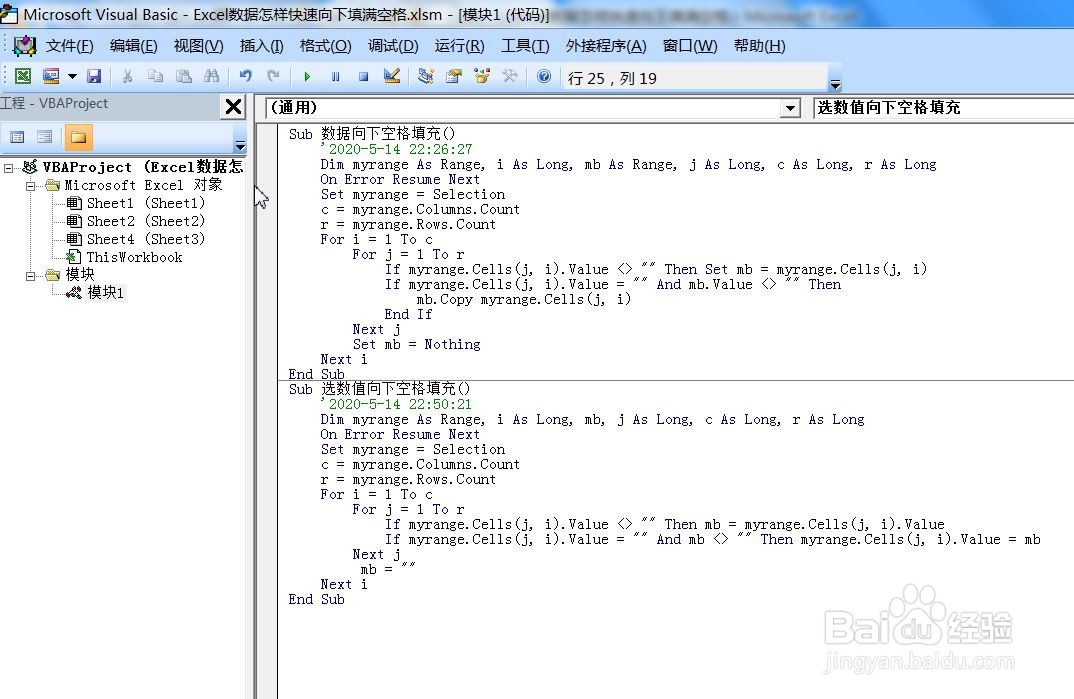Click Sub 数据向下空格填充() declaration line
The image size is (1074, 699).
(372, 134)
